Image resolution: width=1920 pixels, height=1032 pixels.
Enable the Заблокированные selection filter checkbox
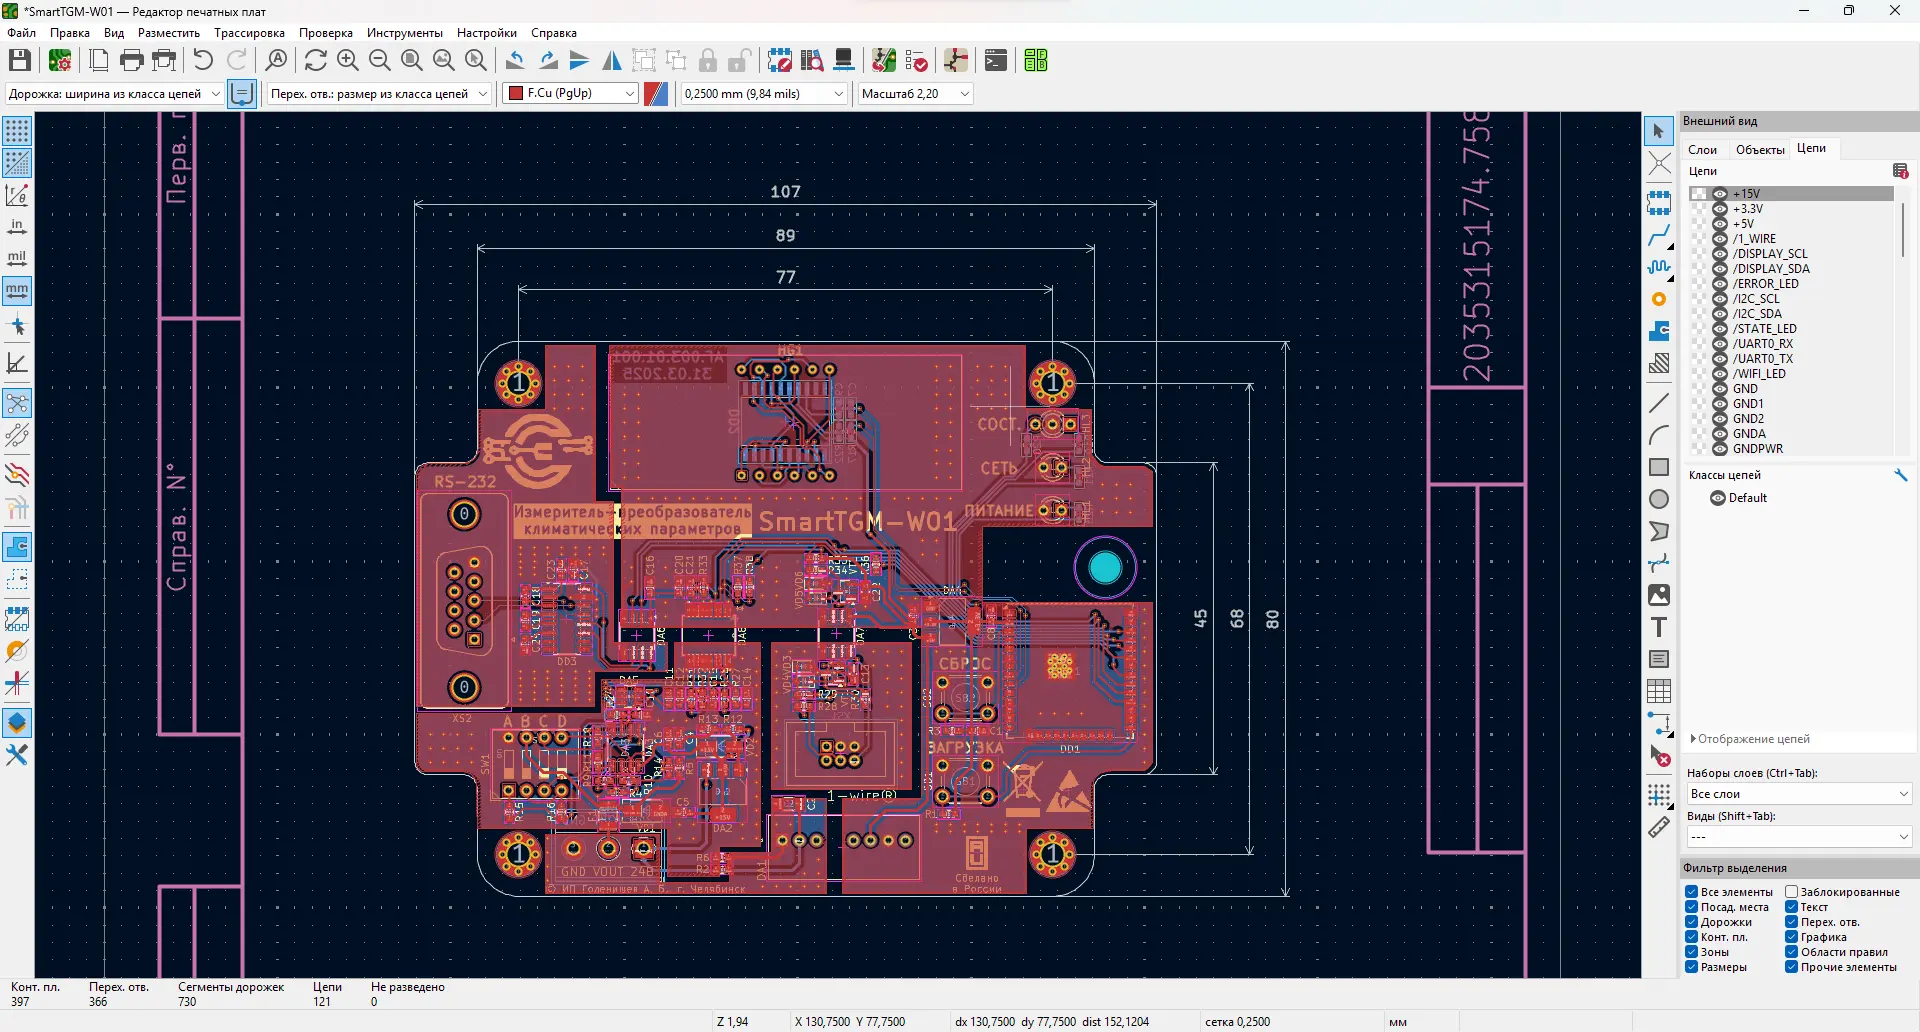coord(1792,892)
